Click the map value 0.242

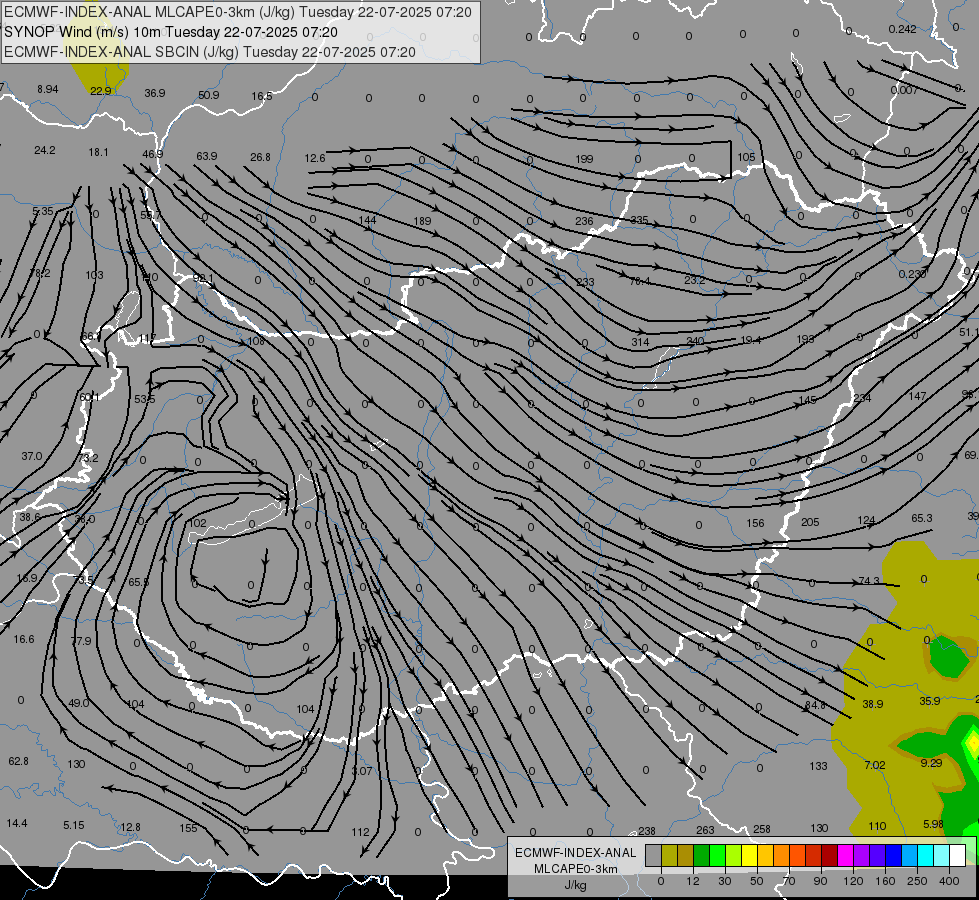click(x=902, y=29)
